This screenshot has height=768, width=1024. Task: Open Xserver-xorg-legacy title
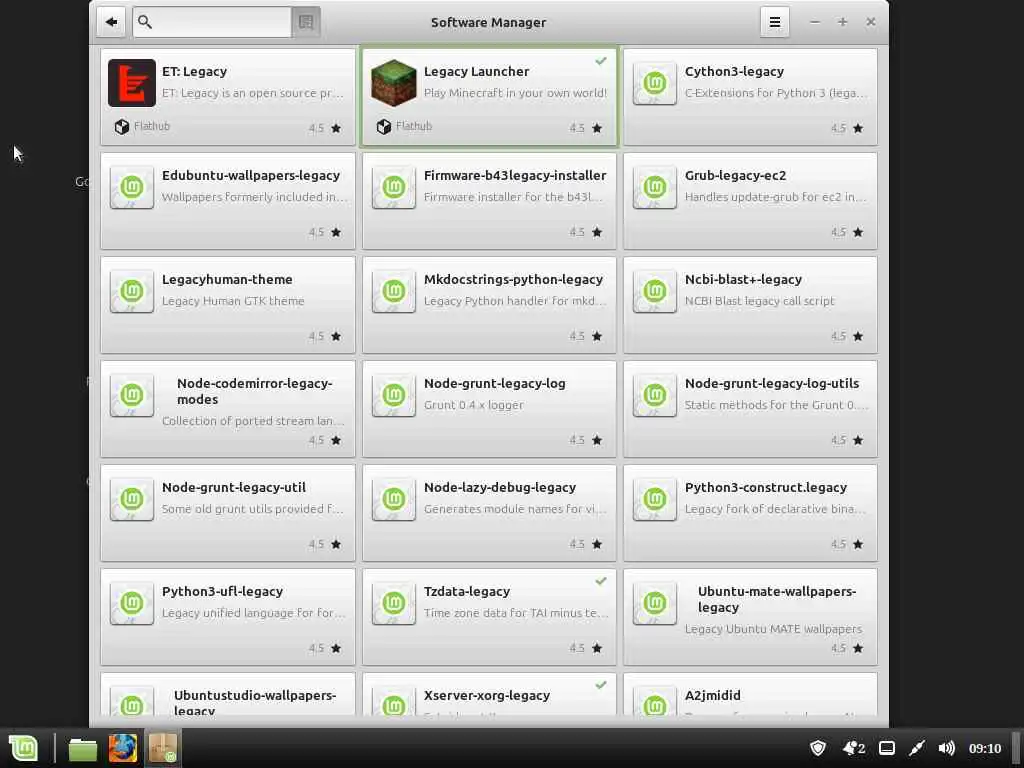coord(487,696)
